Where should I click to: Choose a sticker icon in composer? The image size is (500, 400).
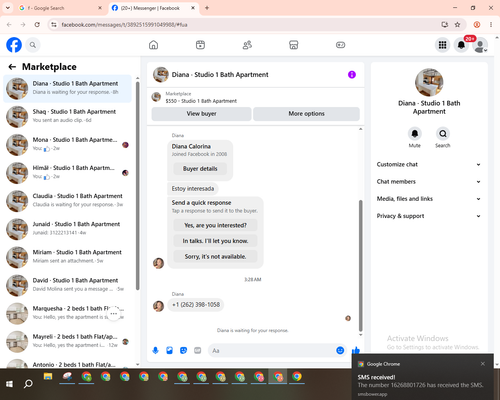click(x=183, y=350)
